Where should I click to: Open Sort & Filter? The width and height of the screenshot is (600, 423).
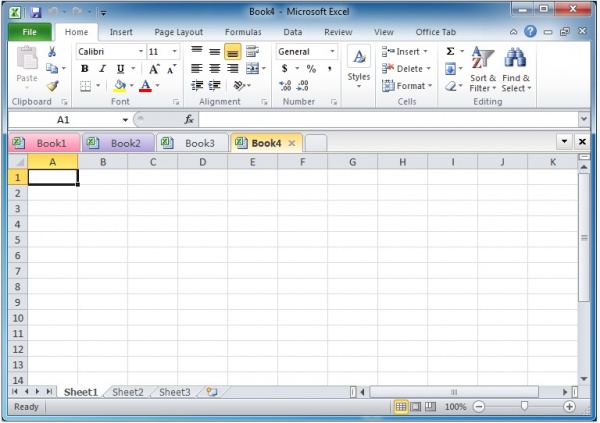pyautogui.click(x=483, y=69)
